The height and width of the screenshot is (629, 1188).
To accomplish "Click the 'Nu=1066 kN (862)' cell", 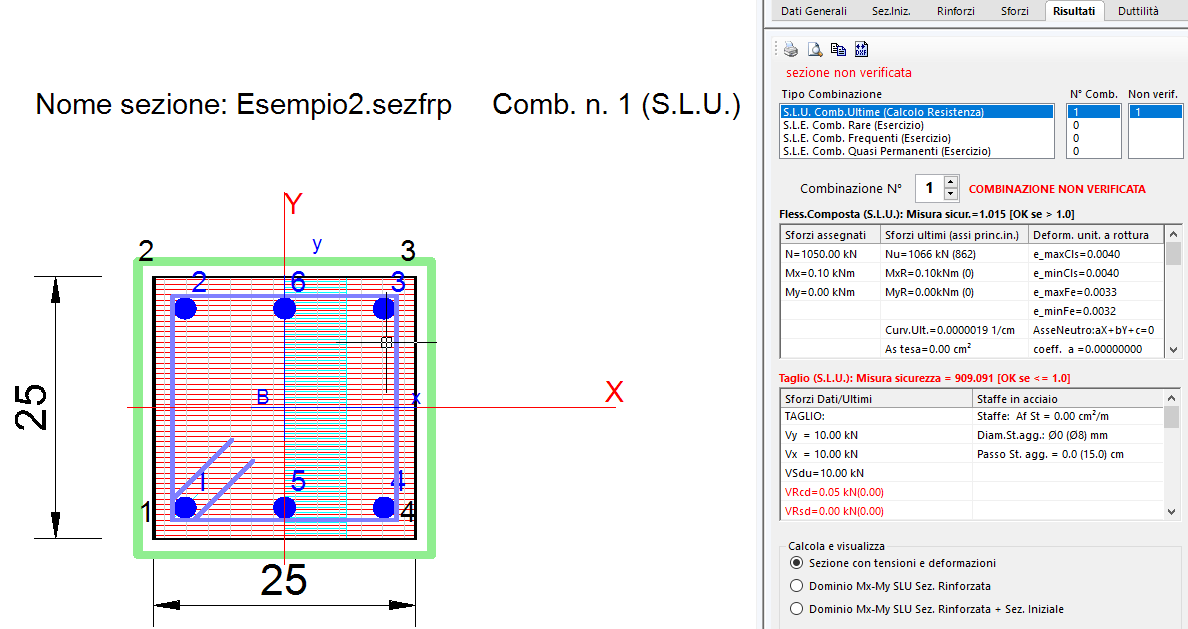I will pyautogui.click(x=954, y=254).
